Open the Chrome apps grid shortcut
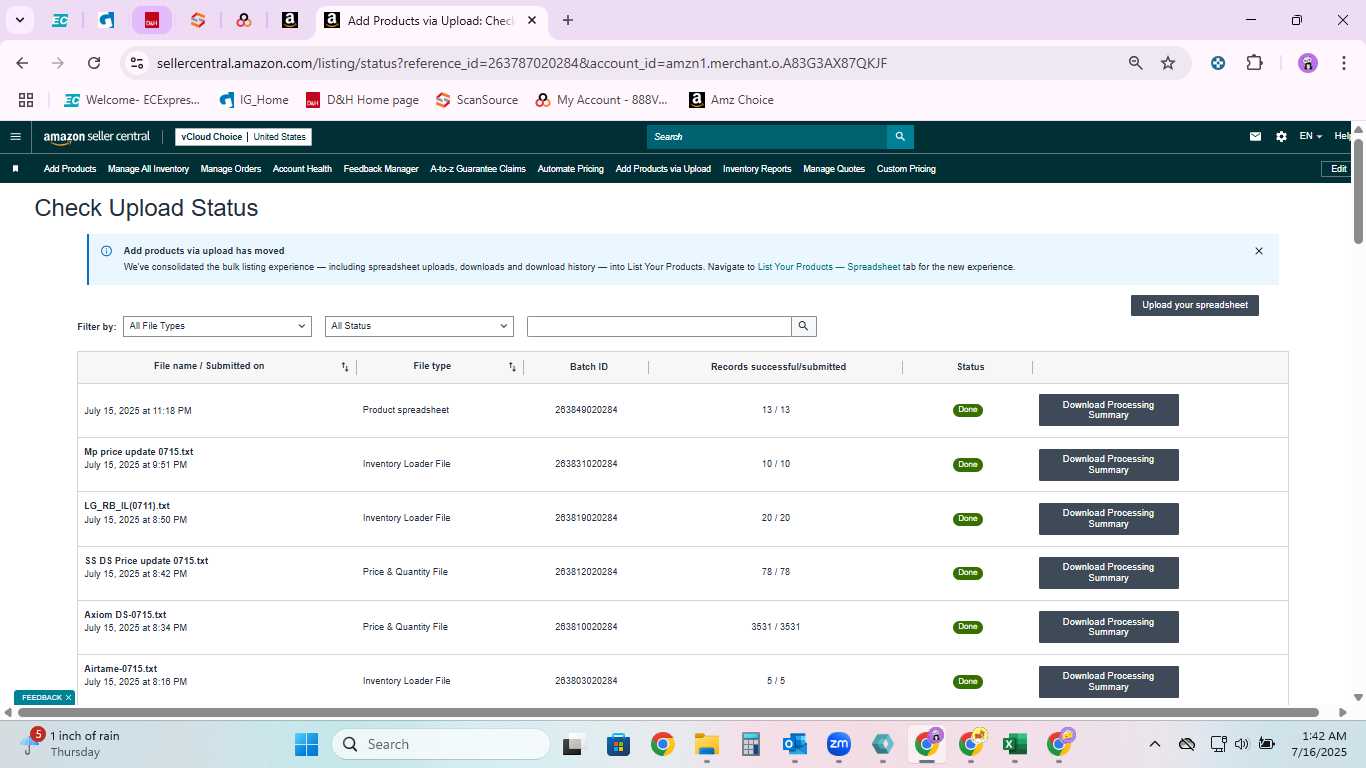The image size is (1366, 768). click(26, 100)
